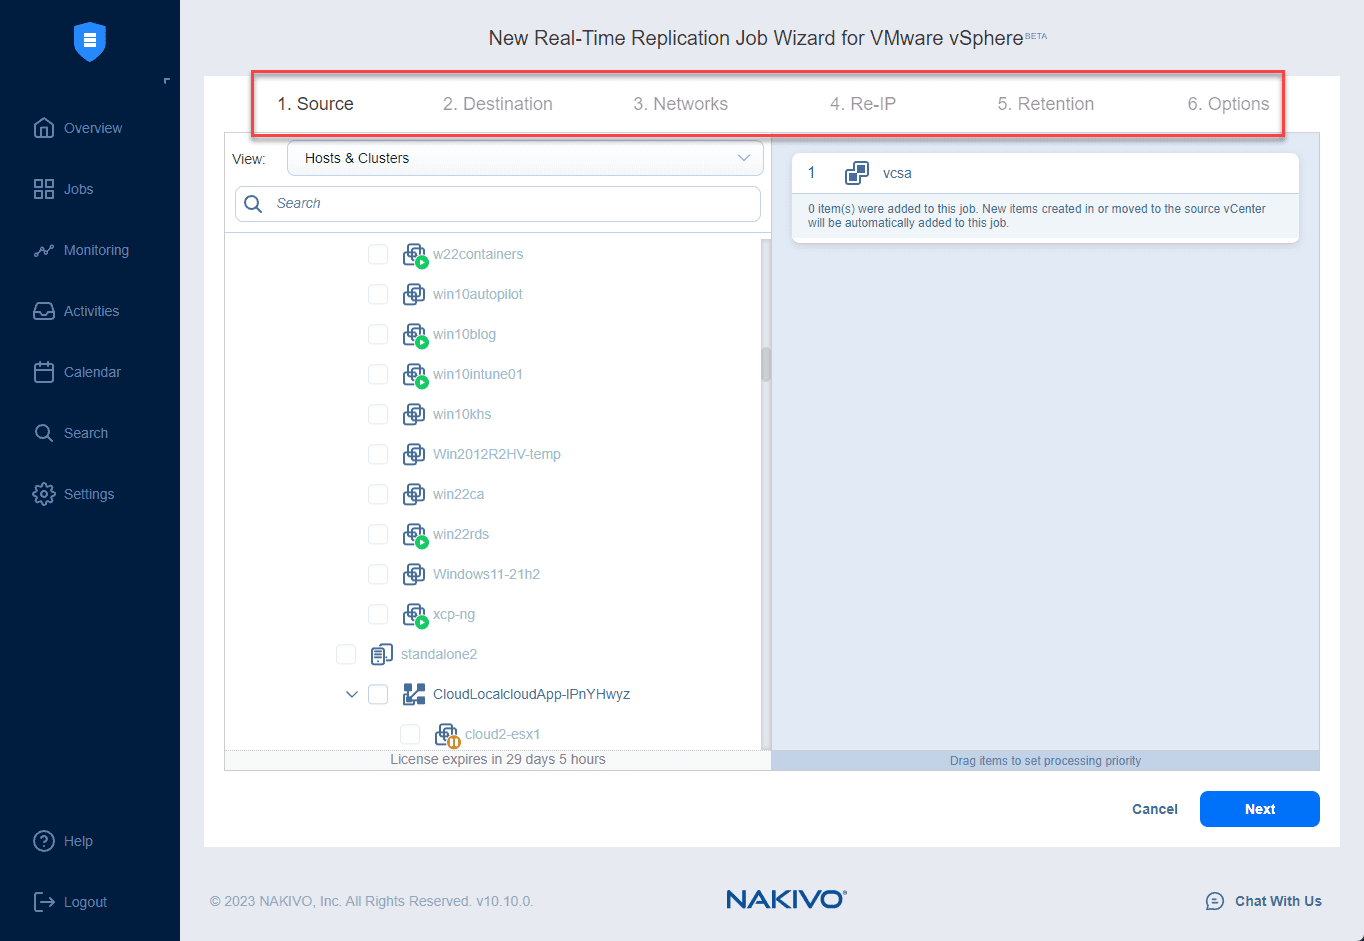
Task: Click the VM icon for xcp-ng
Action: coord(415,615)
